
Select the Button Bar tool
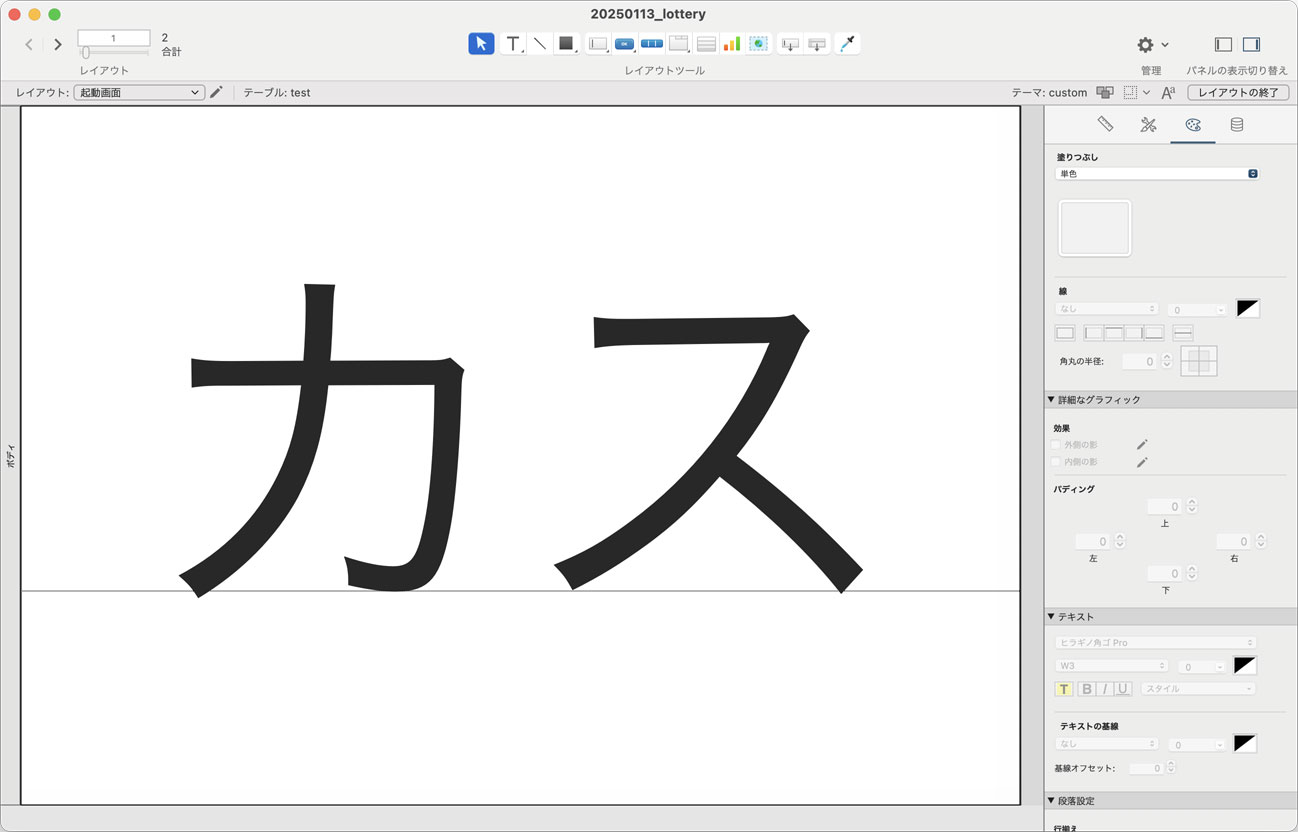coord(652,44)
